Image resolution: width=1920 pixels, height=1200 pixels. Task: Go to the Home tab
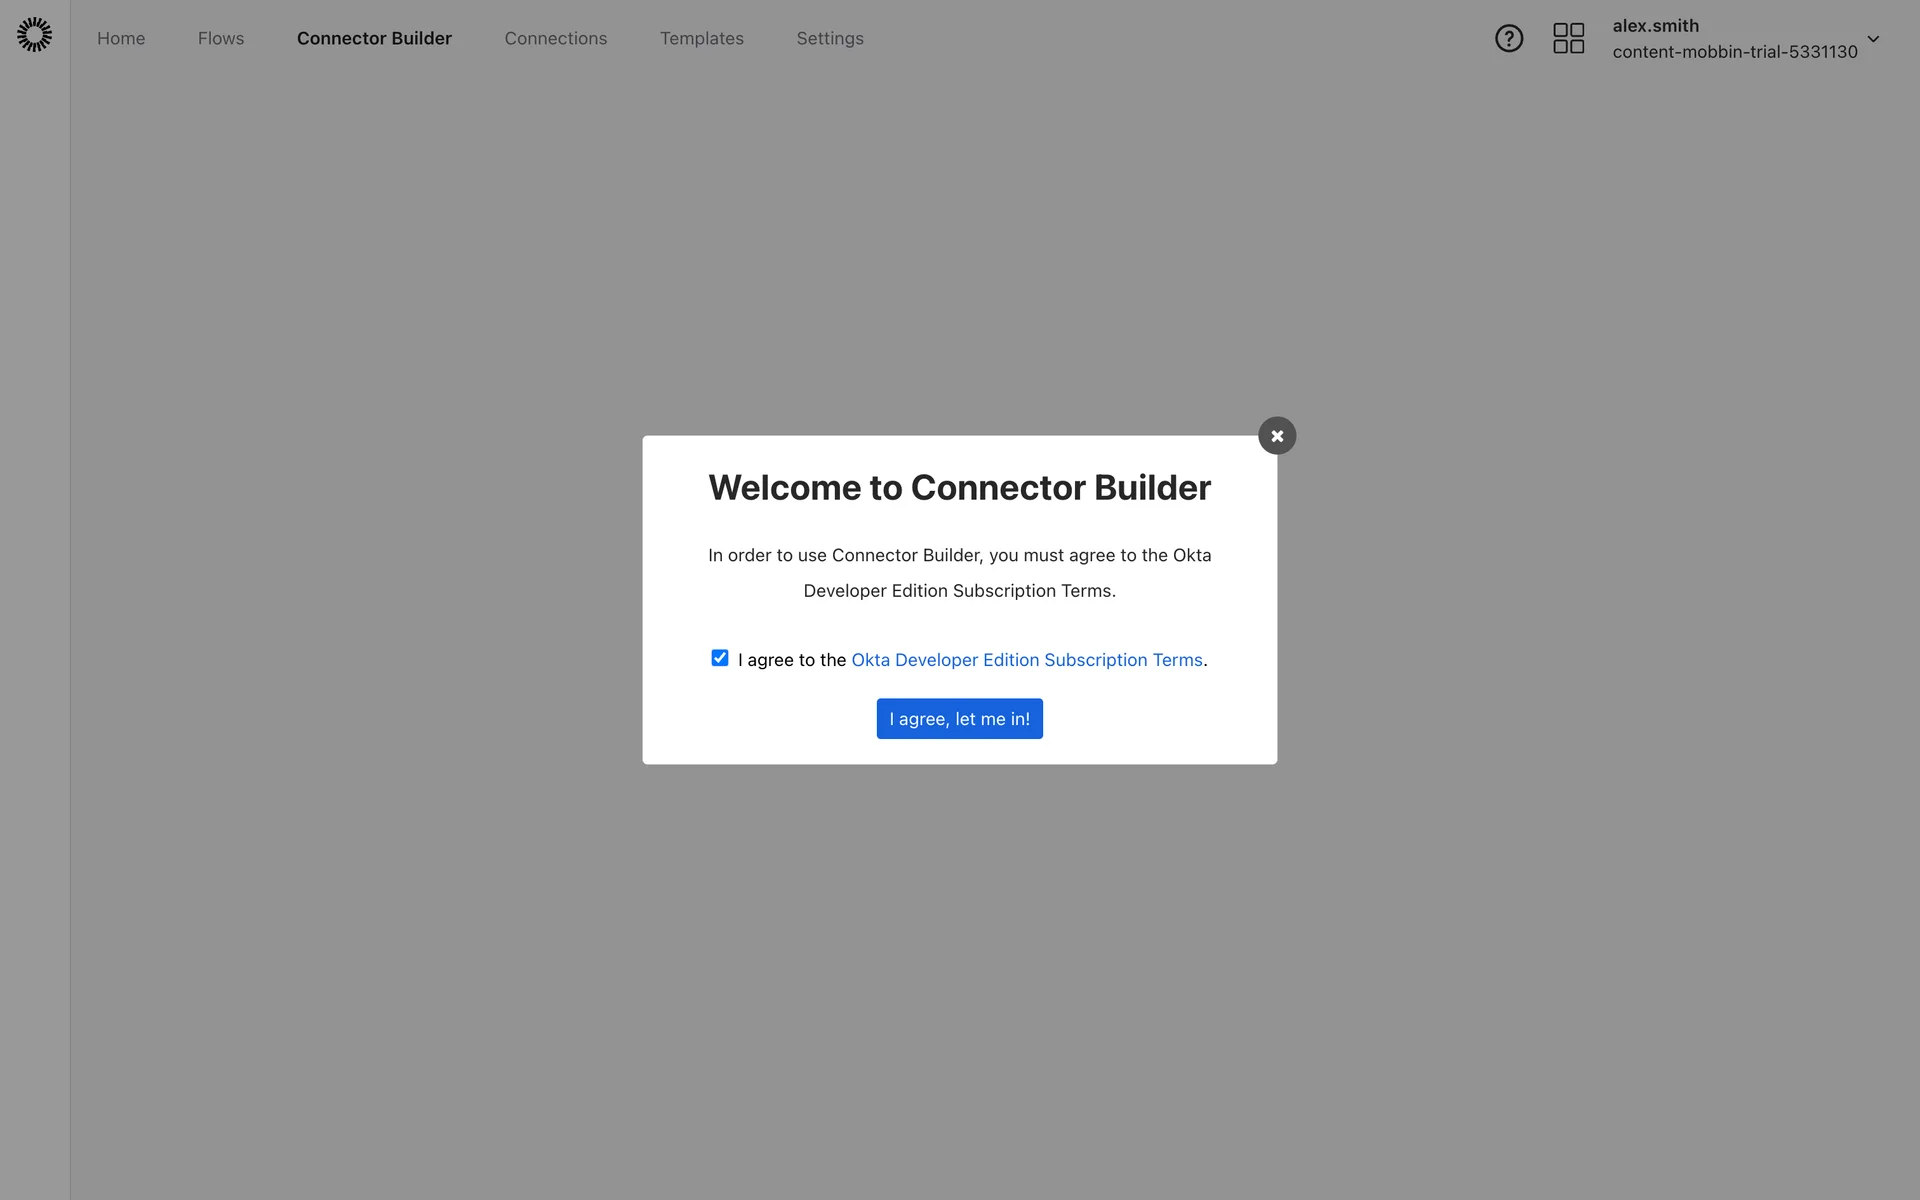[121, 39]
